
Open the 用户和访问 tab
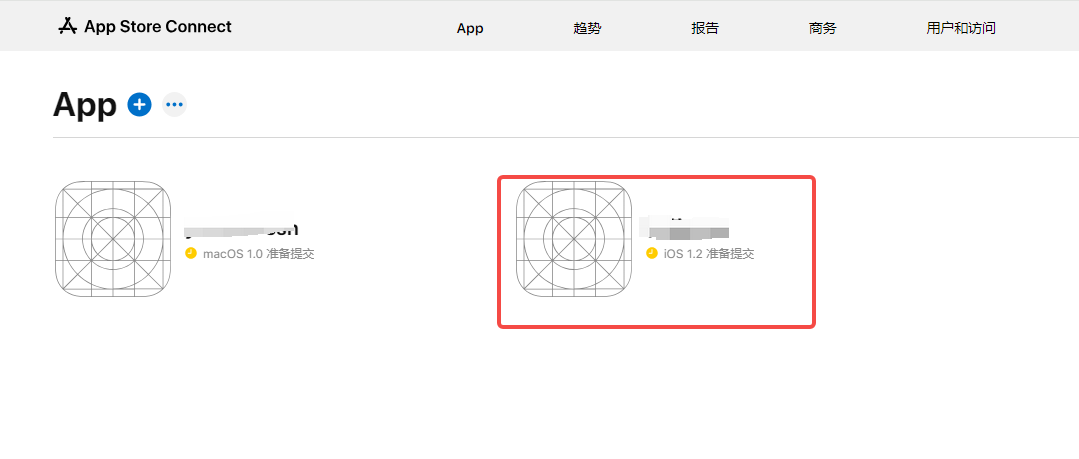click(961, 28)
